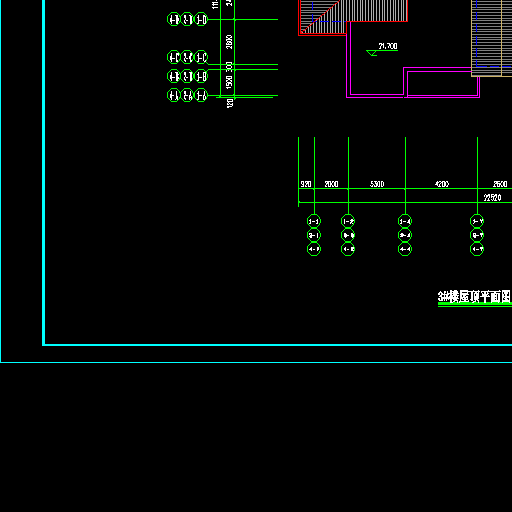
Task: Select the 920 dimension text
Action: pyautogui.click(x=306, y=184)
